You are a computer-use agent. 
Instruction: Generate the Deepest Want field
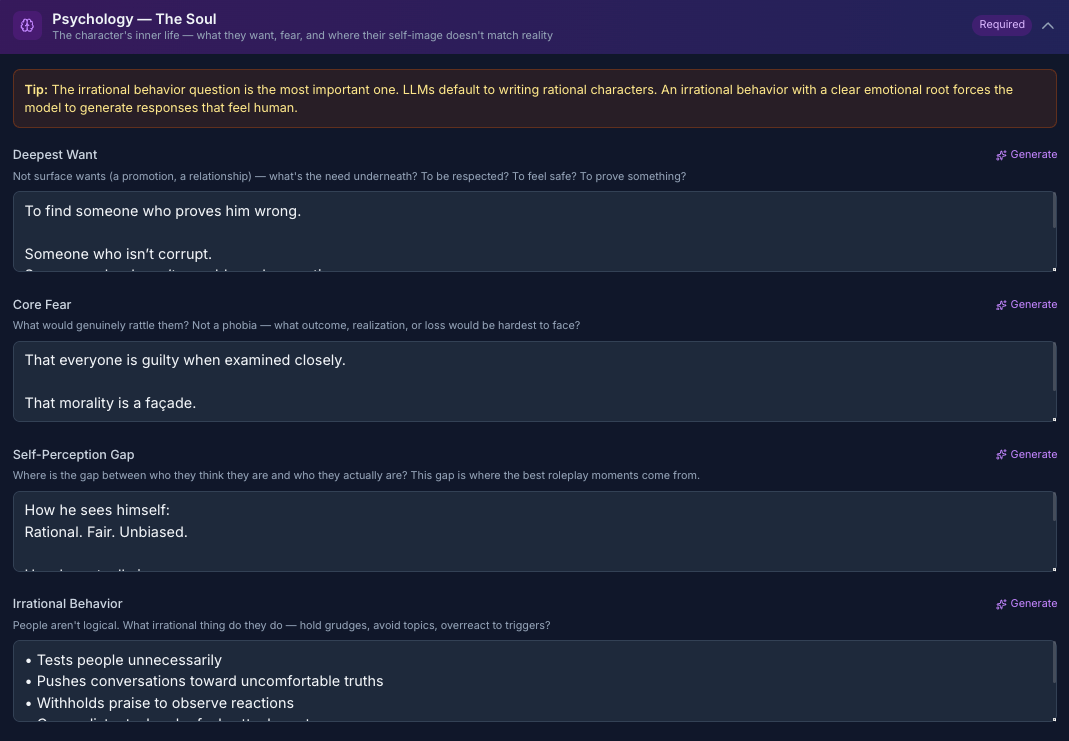point(1026,155)
